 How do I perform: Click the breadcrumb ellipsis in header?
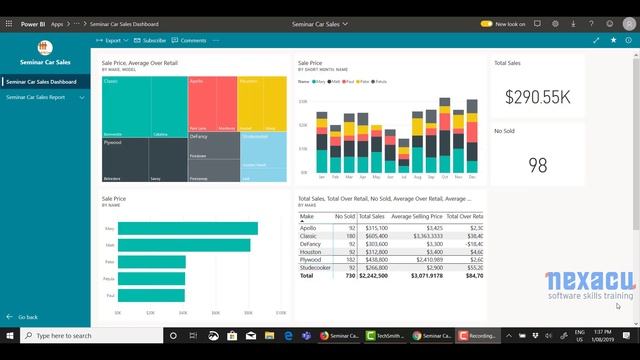pos(76,24)
